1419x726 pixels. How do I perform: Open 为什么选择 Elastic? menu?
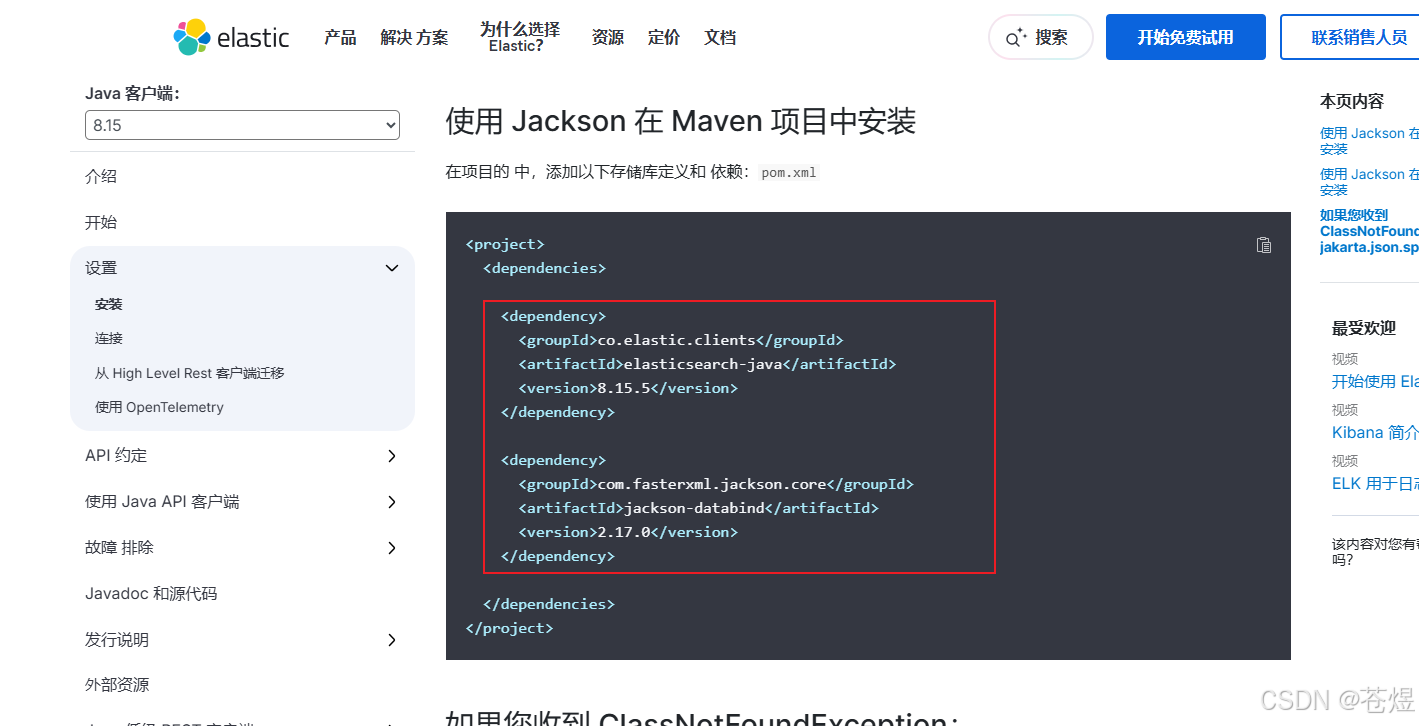pos(520,37)
